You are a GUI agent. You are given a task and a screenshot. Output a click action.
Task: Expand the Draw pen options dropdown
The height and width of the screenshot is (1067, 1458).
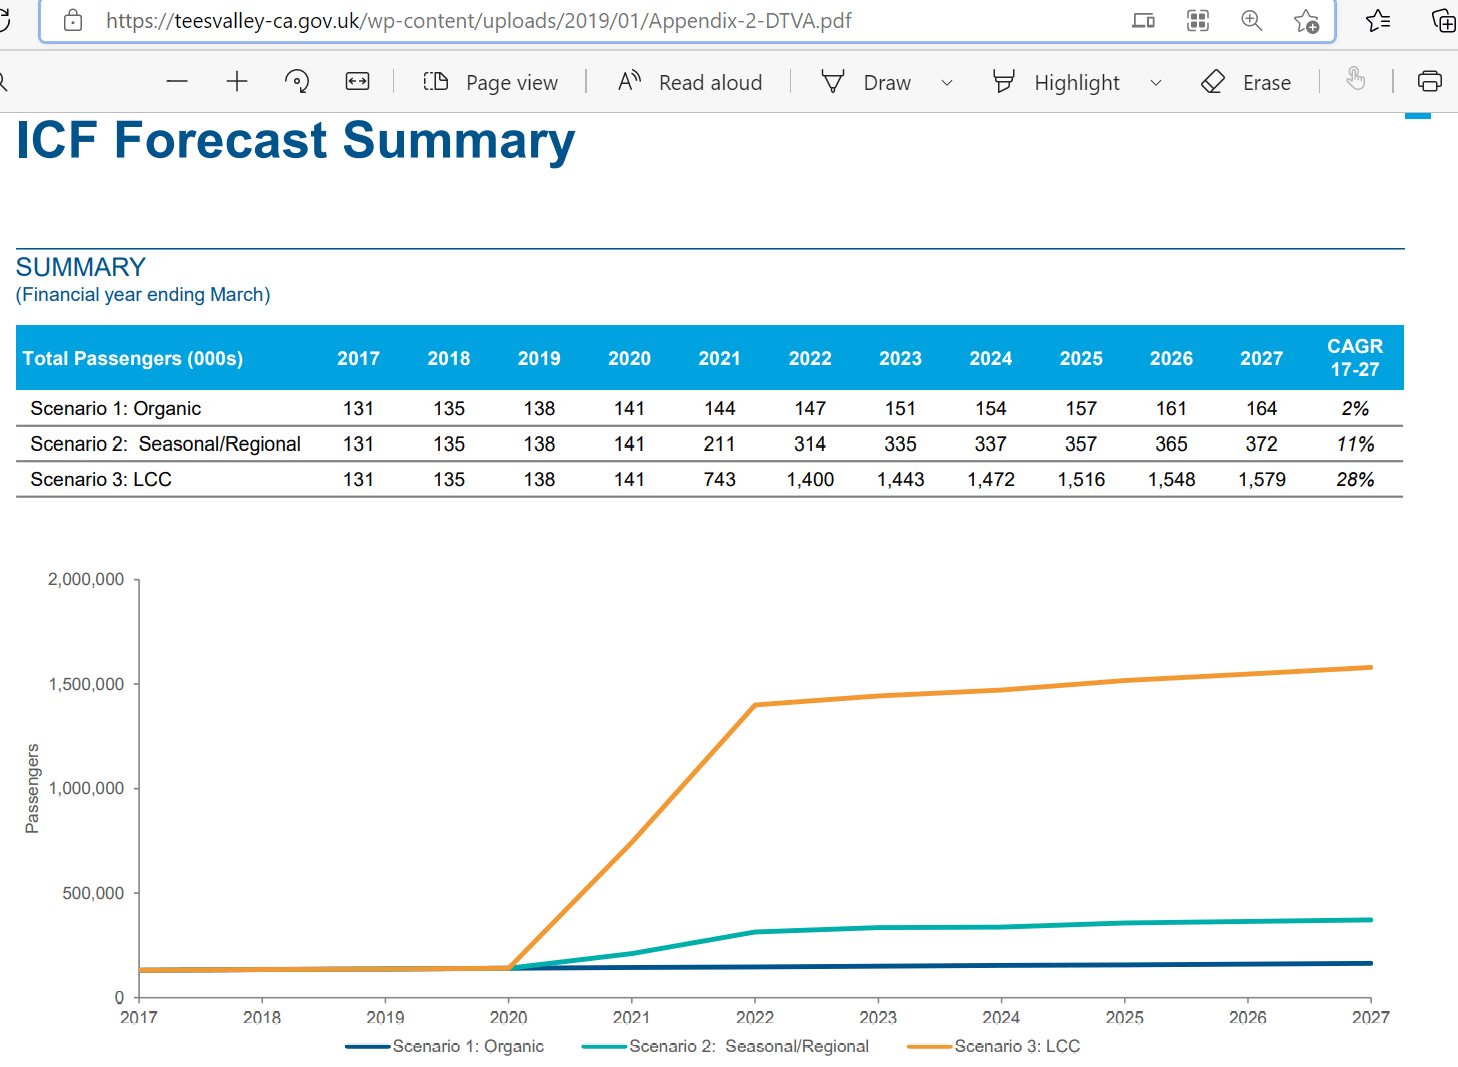pos(947,83)
